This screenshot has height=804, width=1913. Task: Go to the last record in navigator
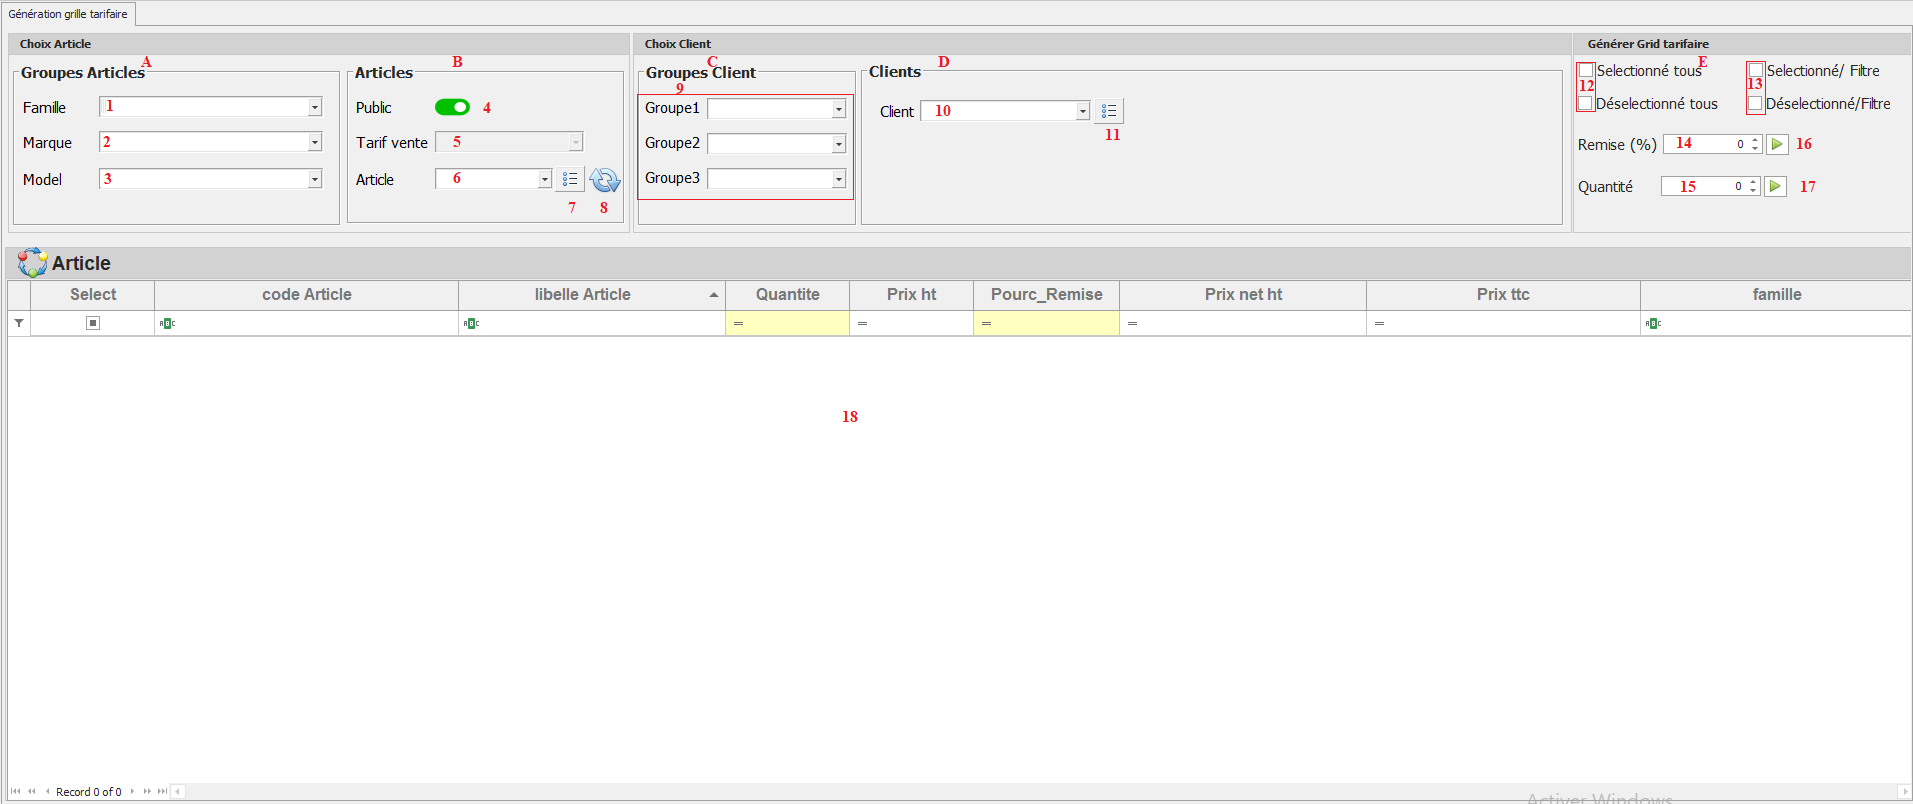(162, 791)
